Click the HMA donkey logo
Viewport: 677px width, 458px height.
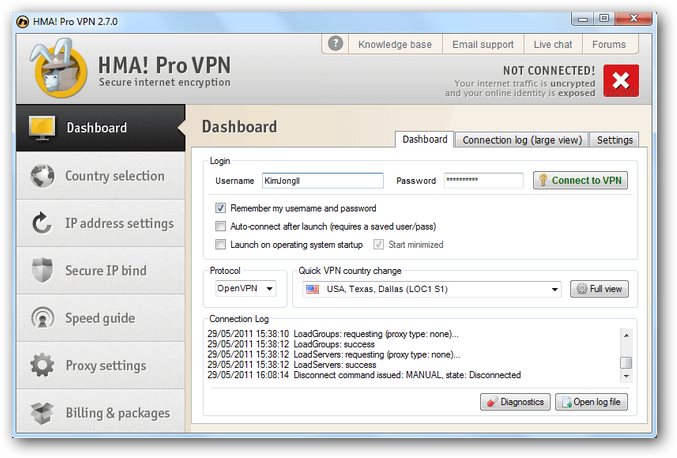[58, 68]
